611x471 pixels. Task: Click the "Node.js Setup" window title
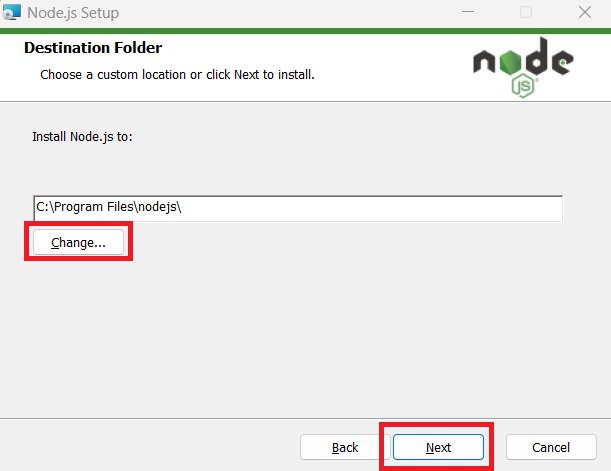(73, 13)
